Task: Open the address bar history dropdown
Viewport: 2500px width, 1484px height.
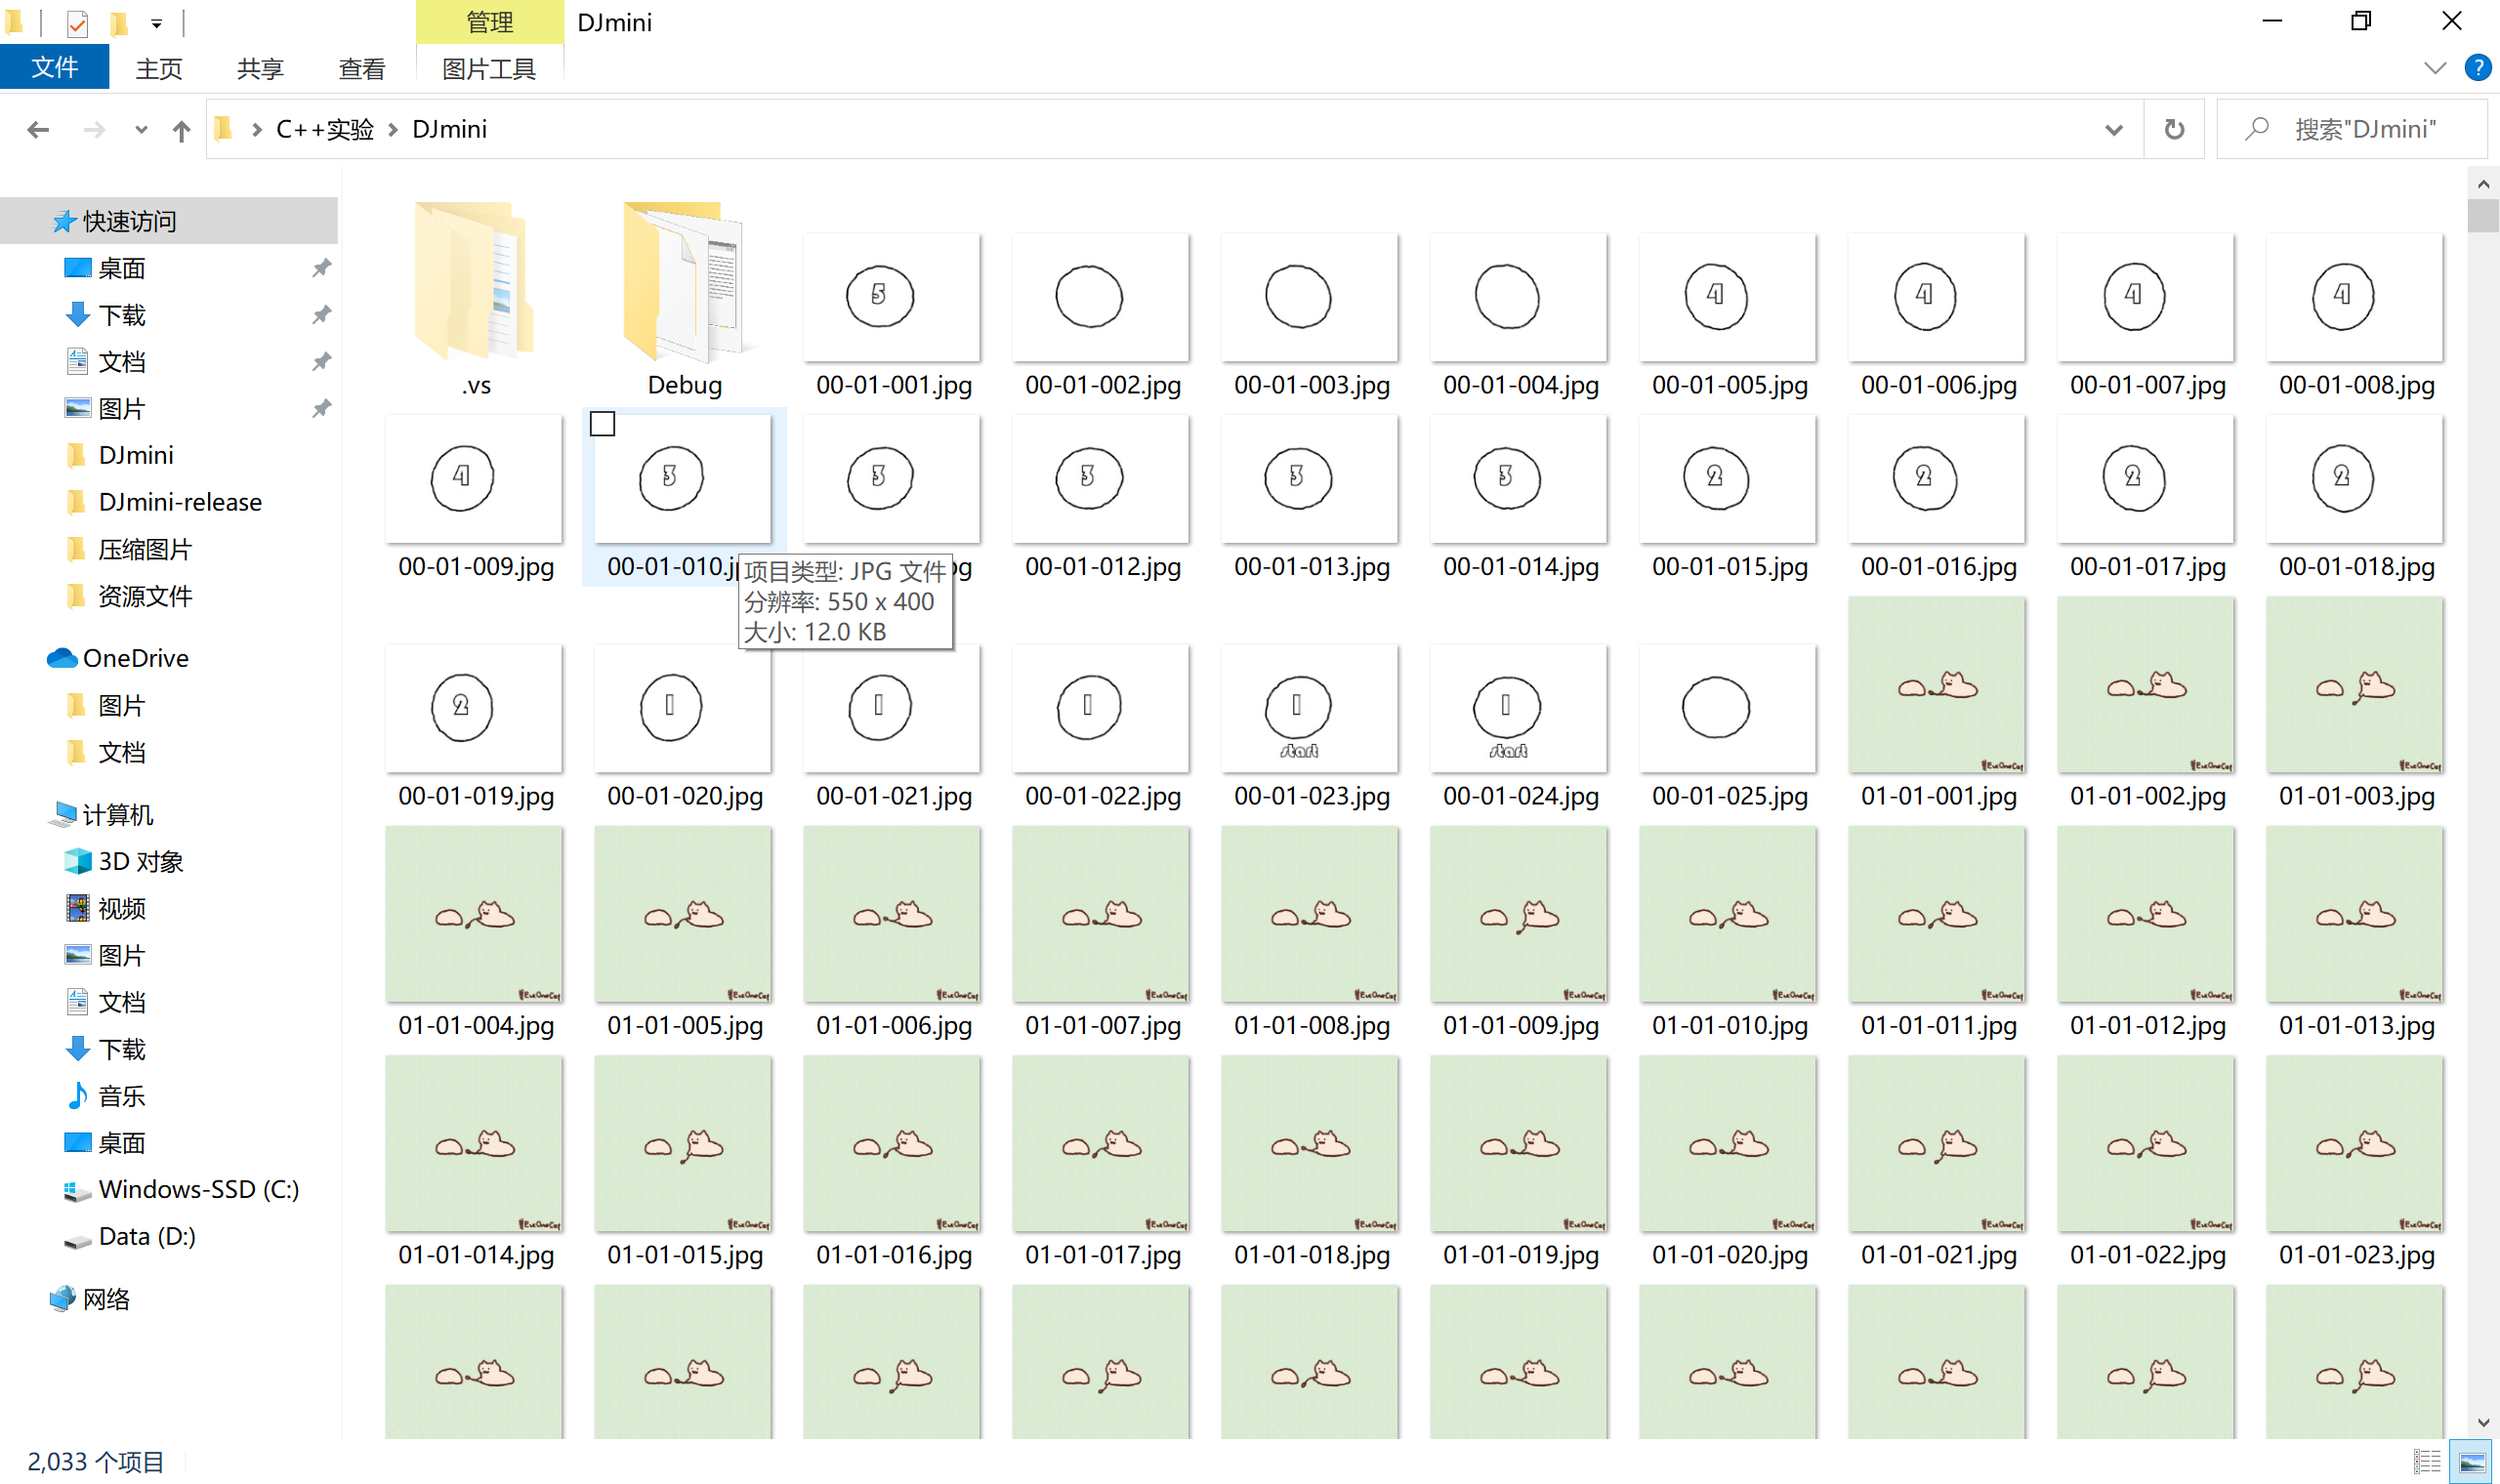Action: point(2113,129)
